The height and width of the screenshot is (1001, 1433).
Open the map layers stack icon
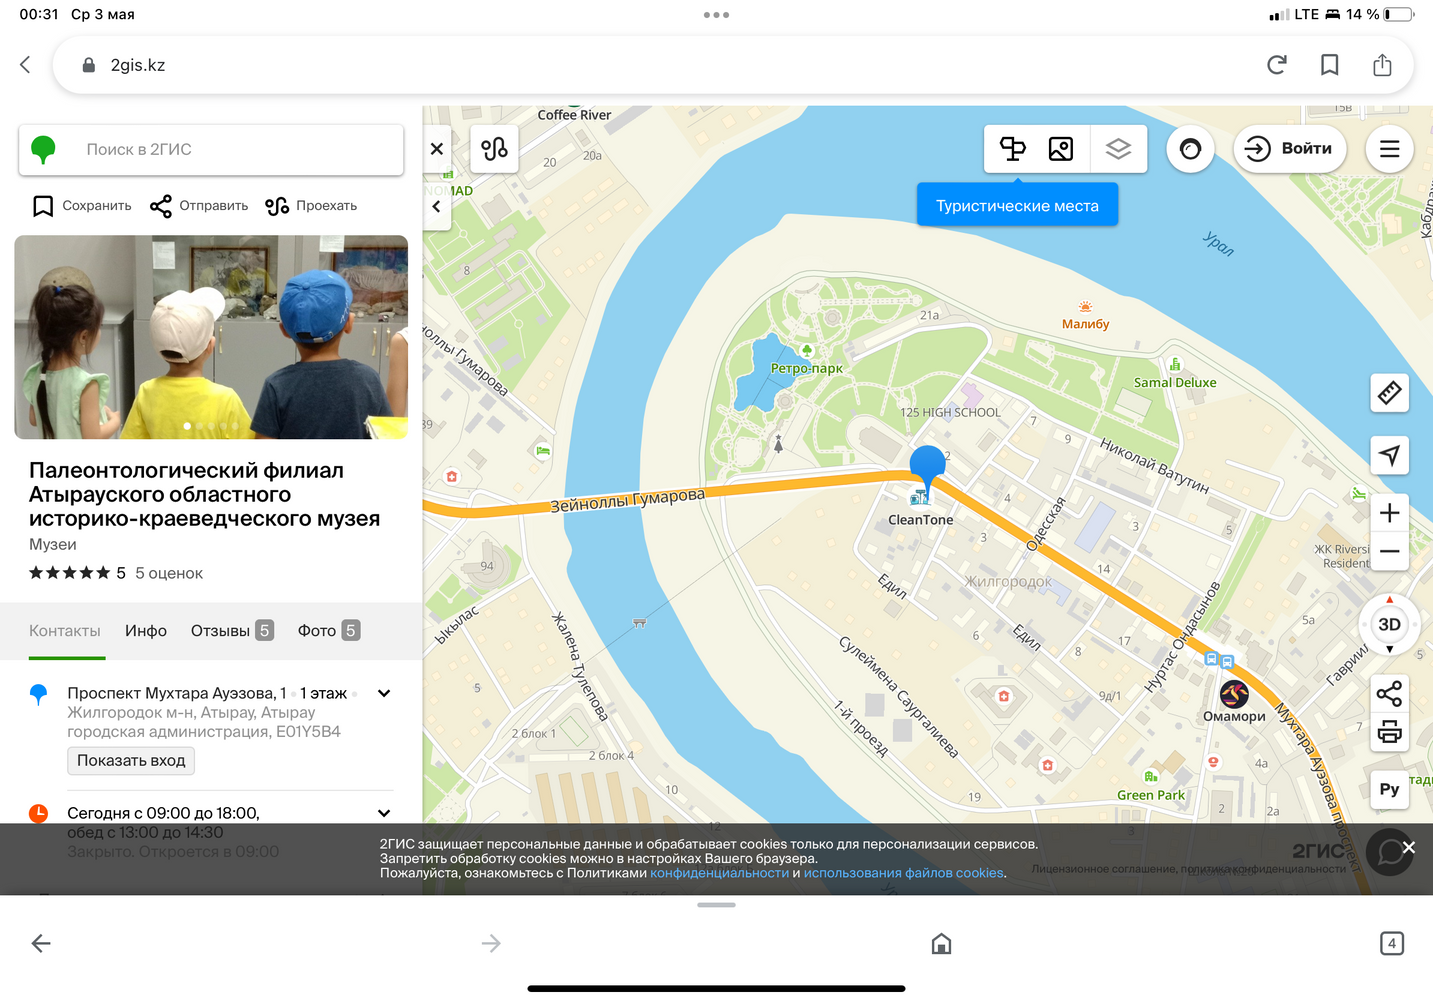click(x=1118, y=149)
